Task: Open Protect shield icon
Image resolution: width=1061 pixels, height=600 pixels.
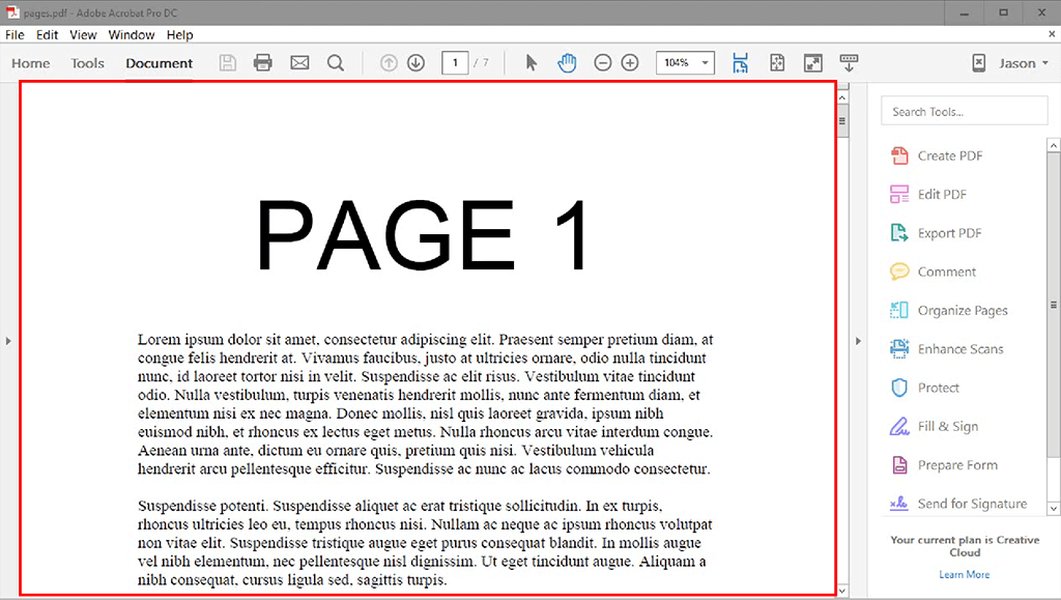Action: (899, 388)
